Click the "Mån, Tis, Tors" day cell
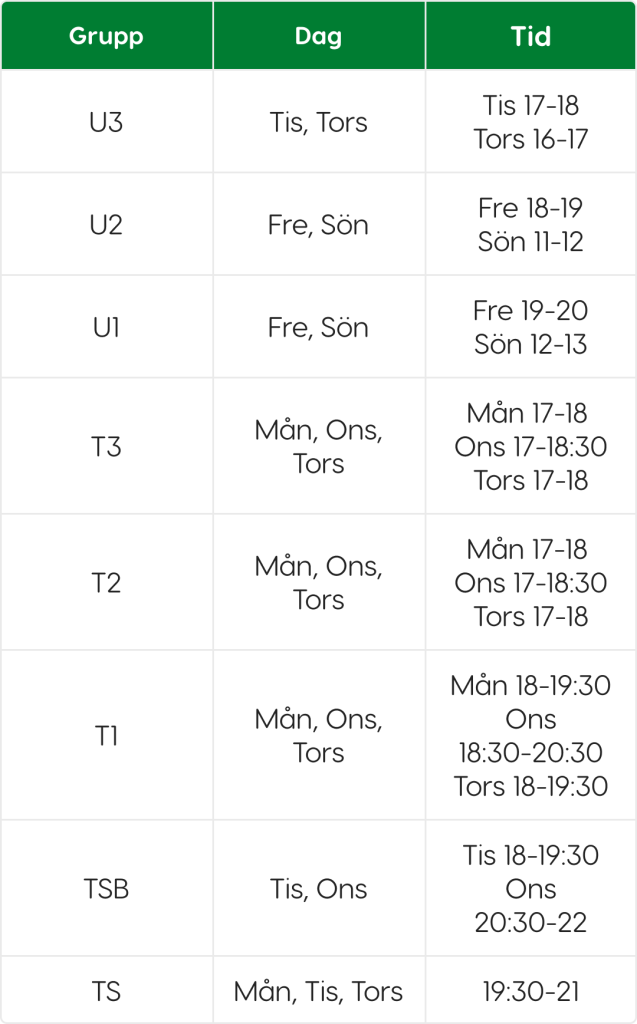This screenshot has width=637, height=1024. pyautogui.click(x=318, y=991)
